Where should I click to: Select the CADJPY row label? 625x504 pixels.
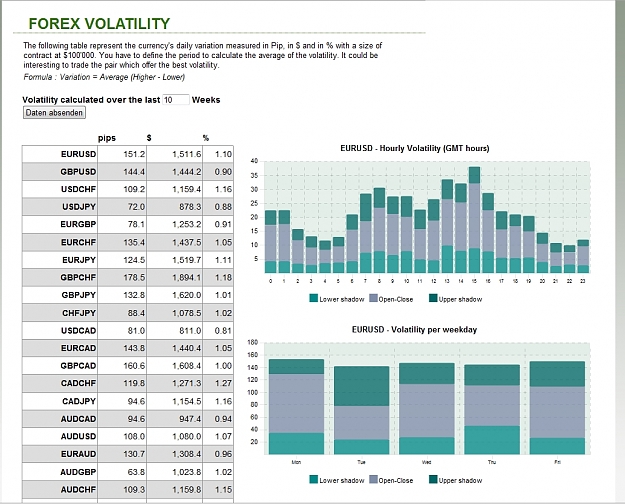(79, 401)
